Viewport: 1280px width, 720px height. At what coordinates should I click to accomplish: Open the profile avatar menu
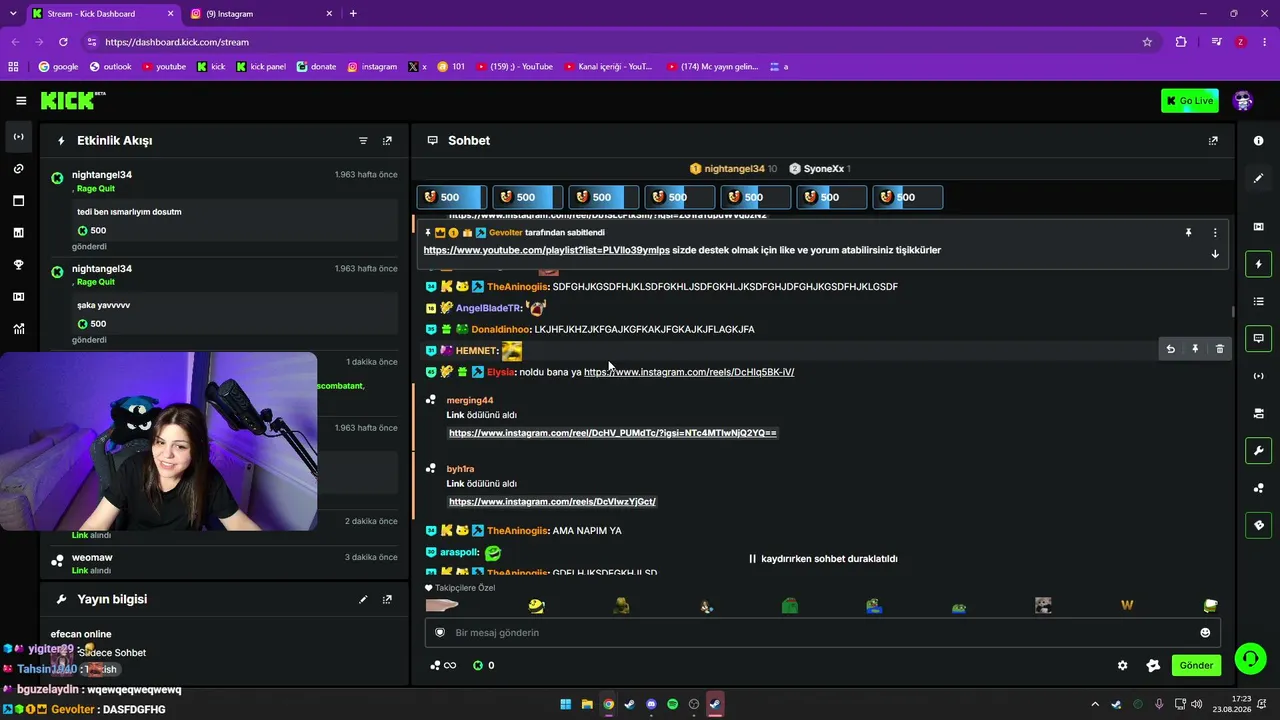tap(1243, 100)
